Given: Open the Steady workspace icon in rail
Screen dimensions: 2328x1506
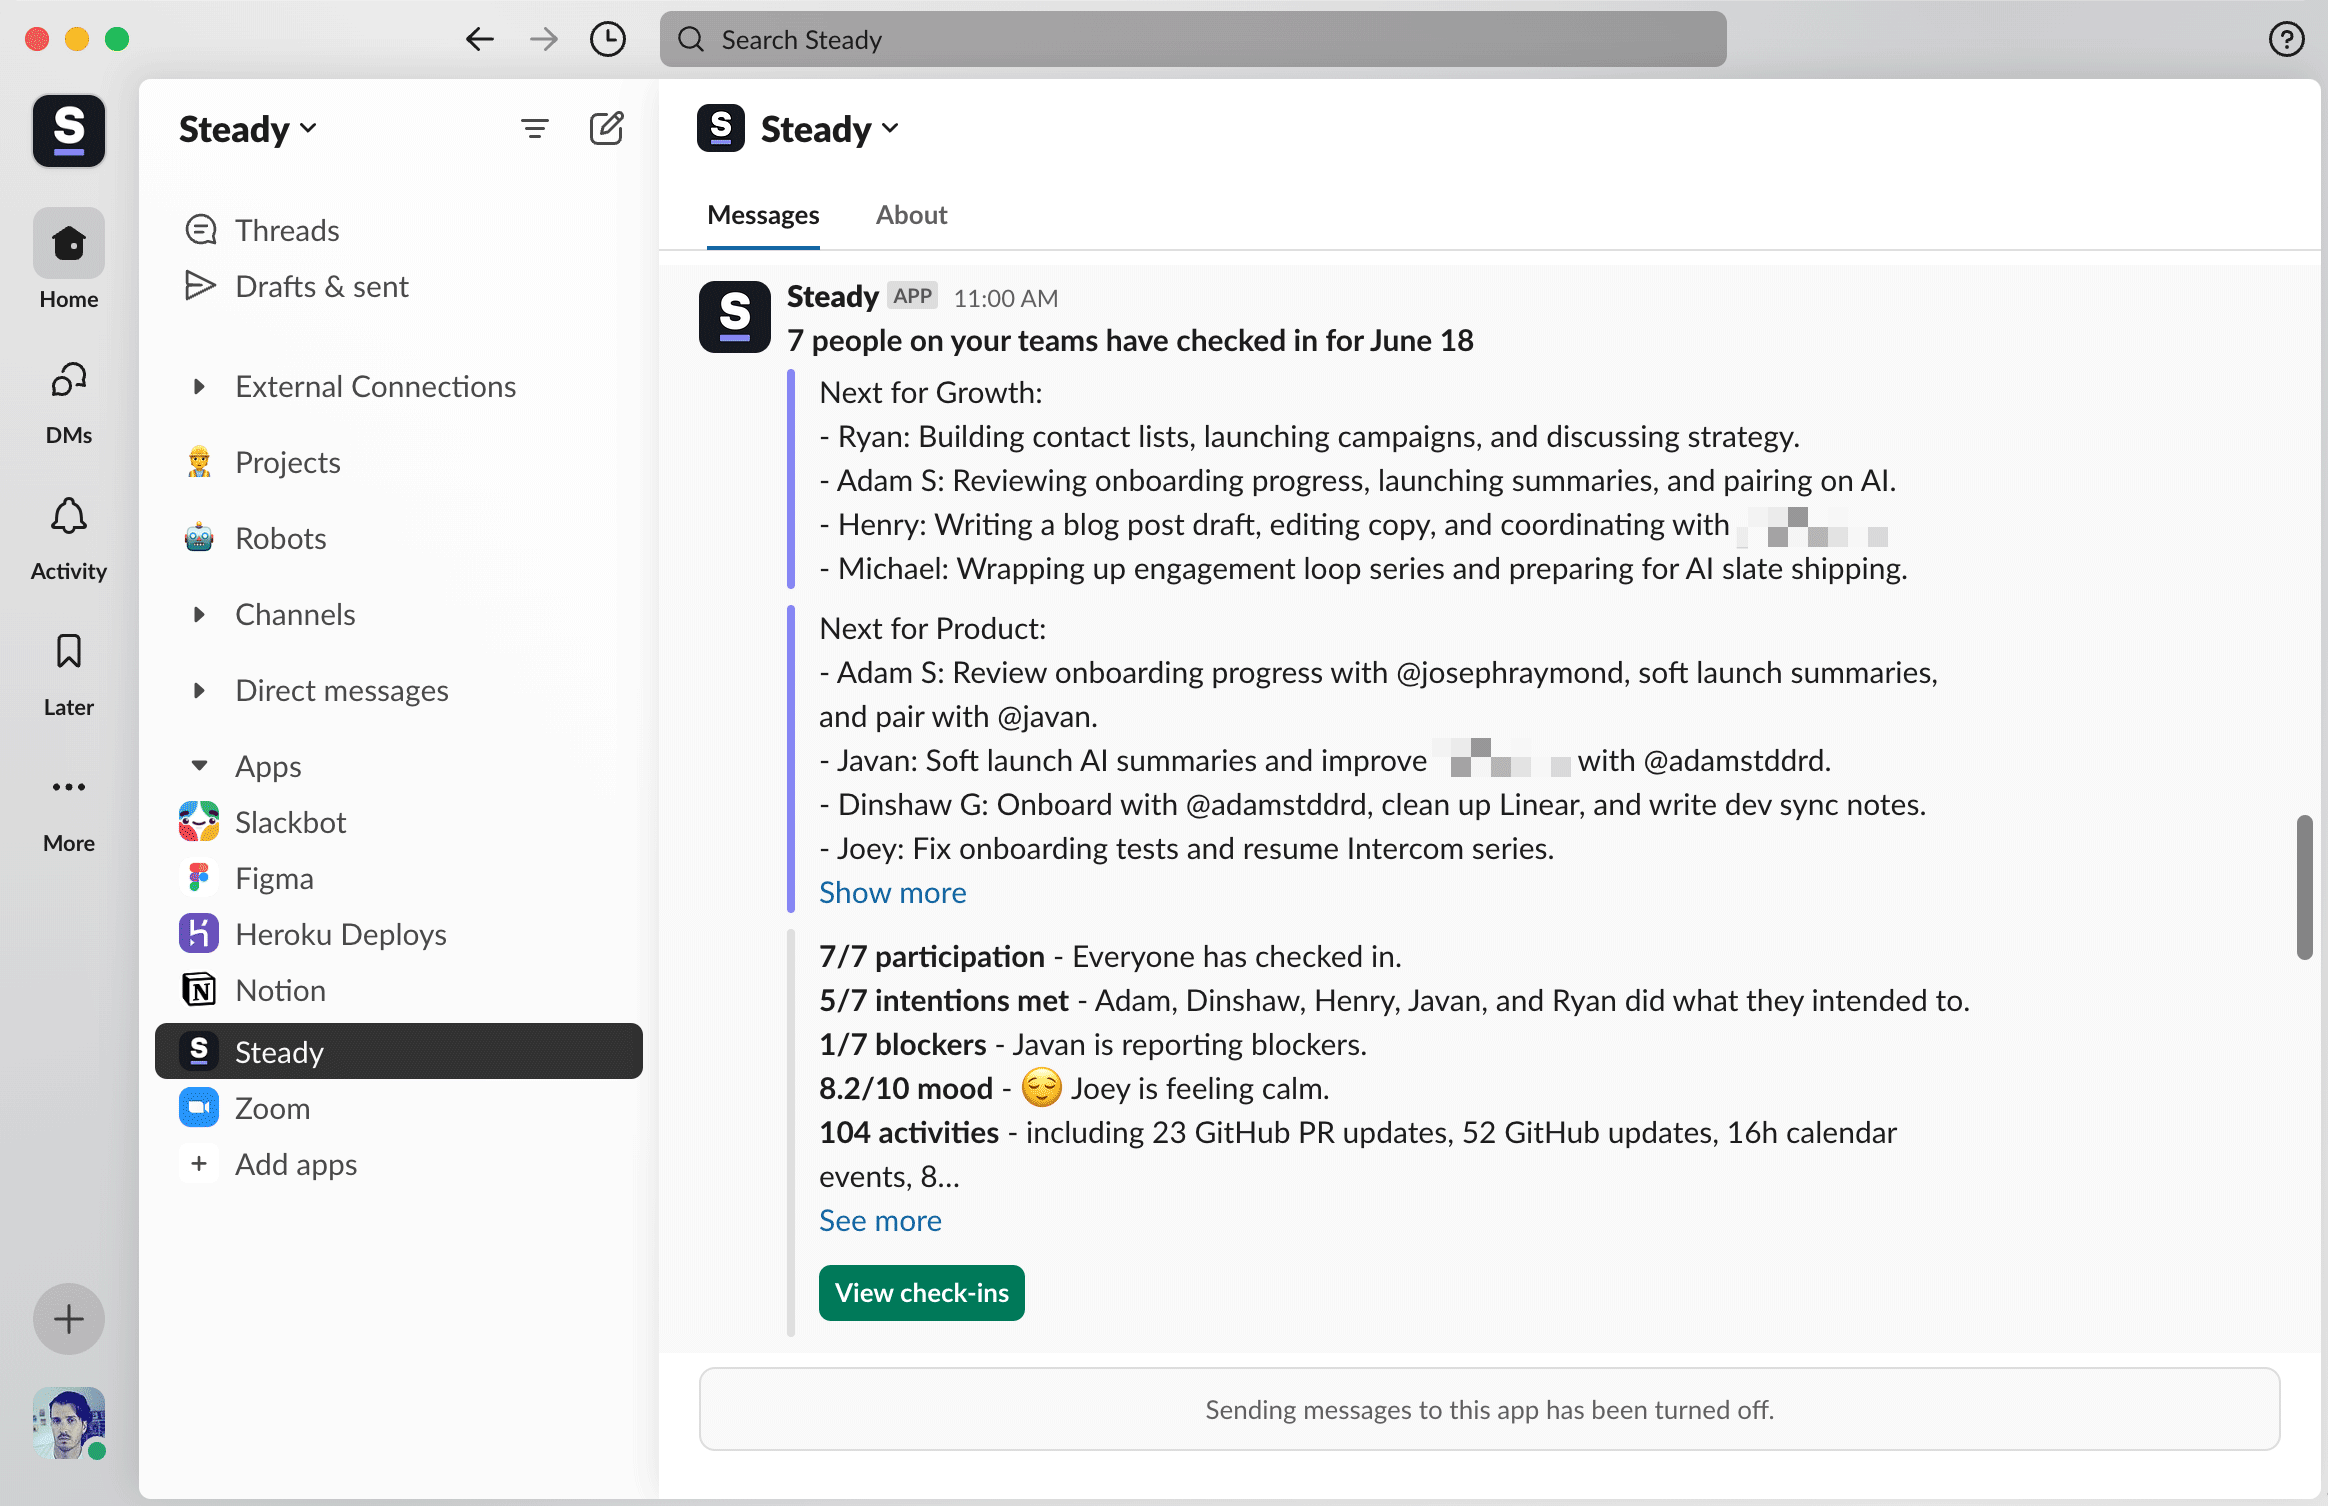Looking at the screenshot, I should click(x=69, y=130).
